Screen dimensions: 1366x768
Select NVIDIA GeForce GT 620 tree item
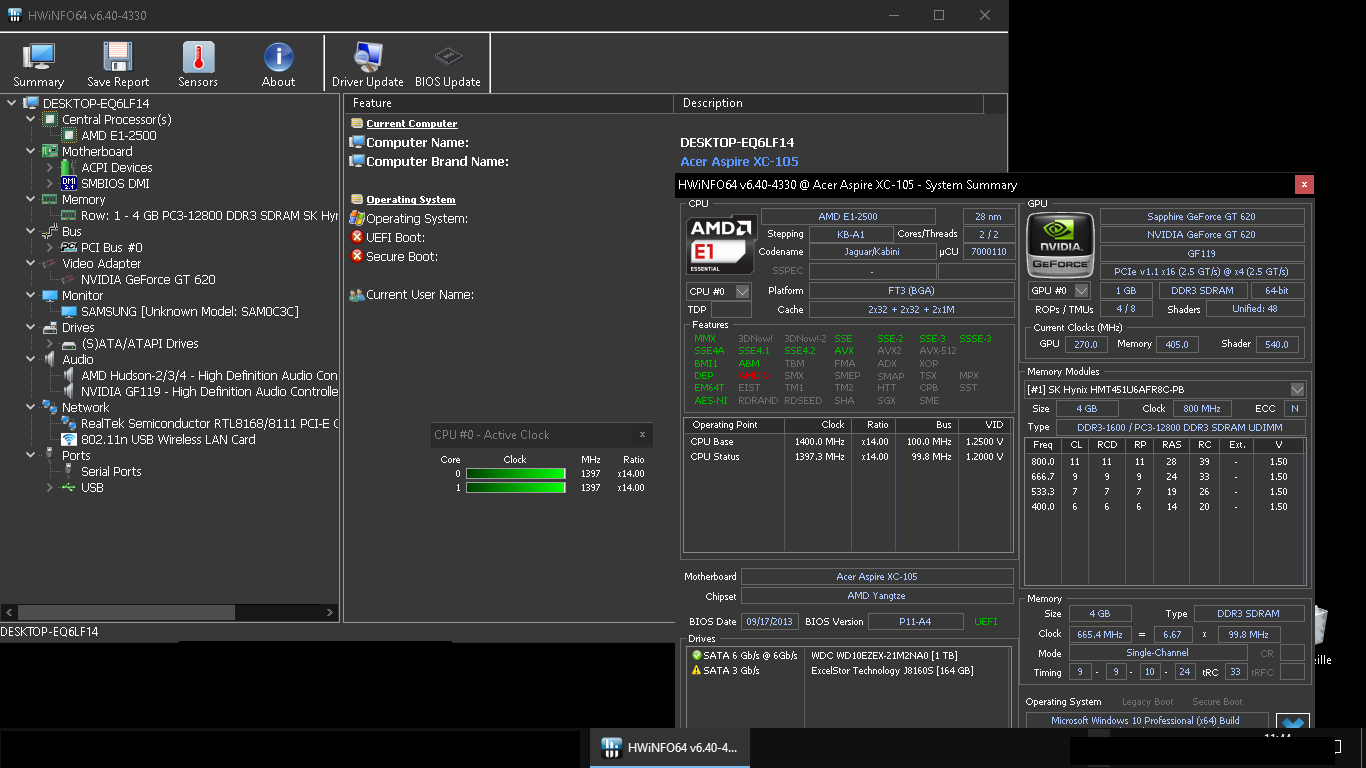point(148,280)
